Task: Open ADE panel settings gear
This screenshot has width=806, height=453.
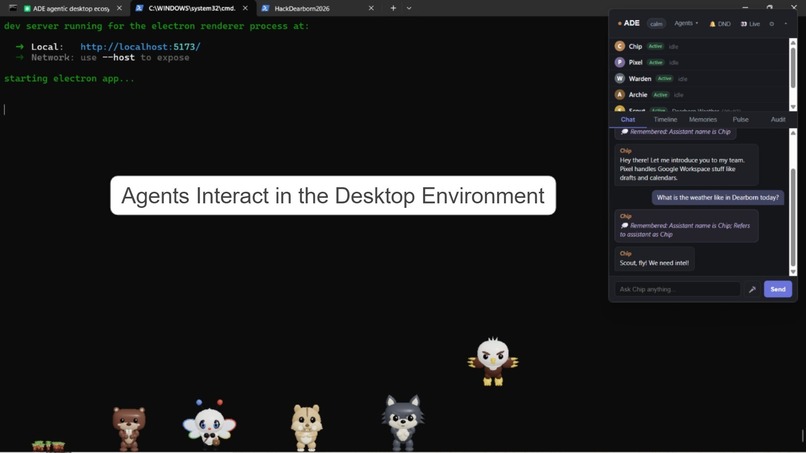Action: [772, 24]
